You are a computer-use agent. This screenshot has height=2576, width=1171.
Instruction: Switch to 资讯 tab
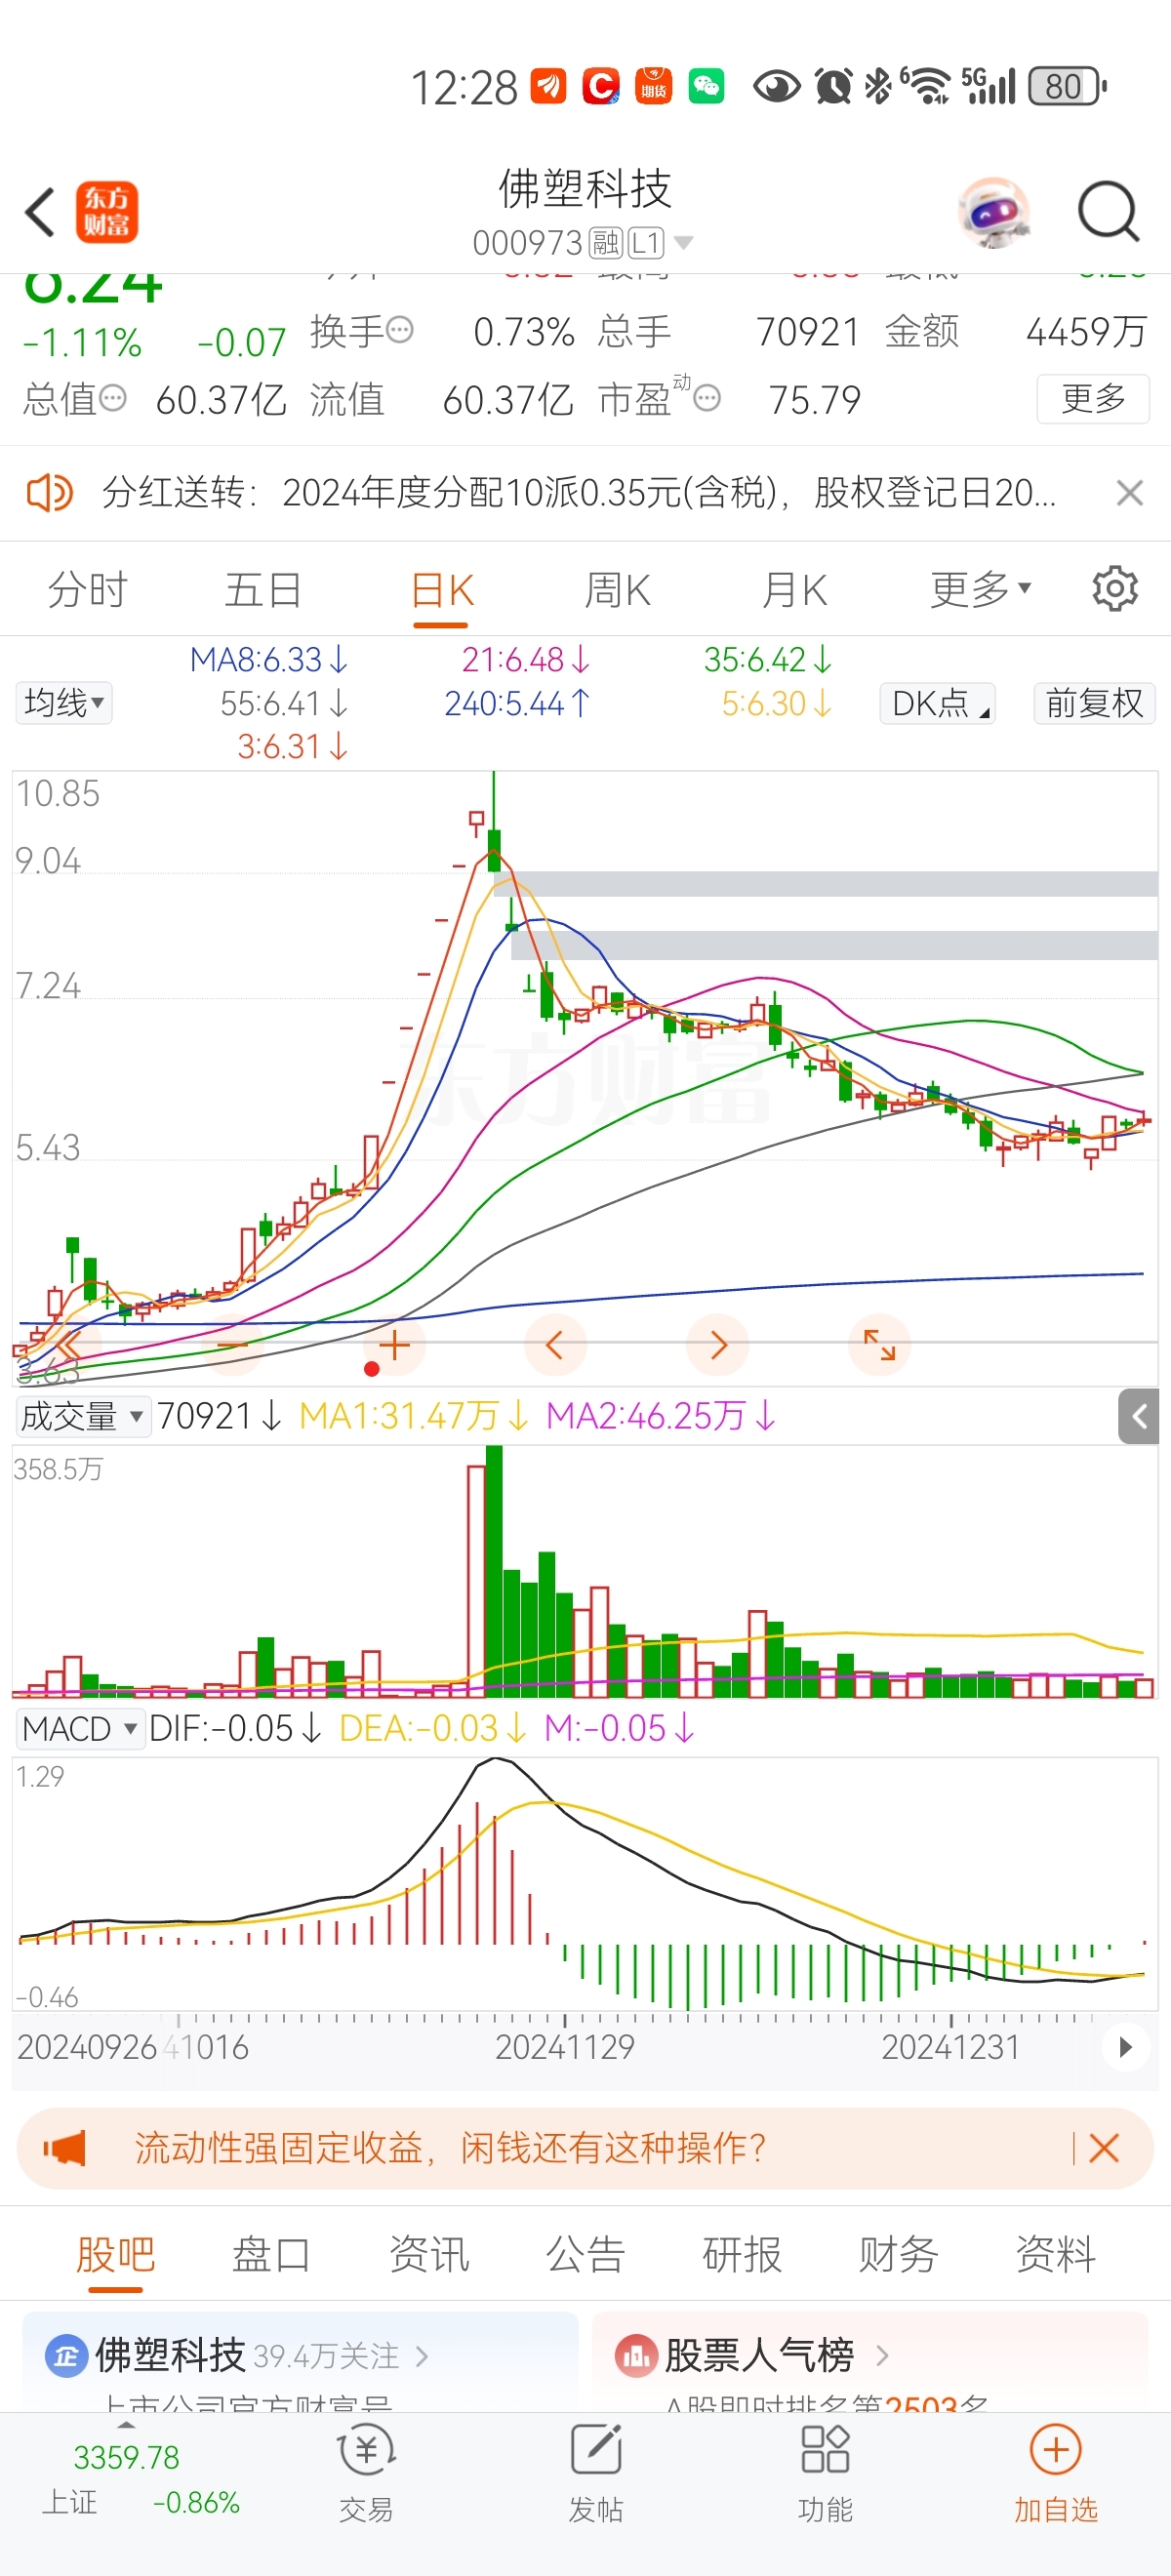(x=429, y=2254)
